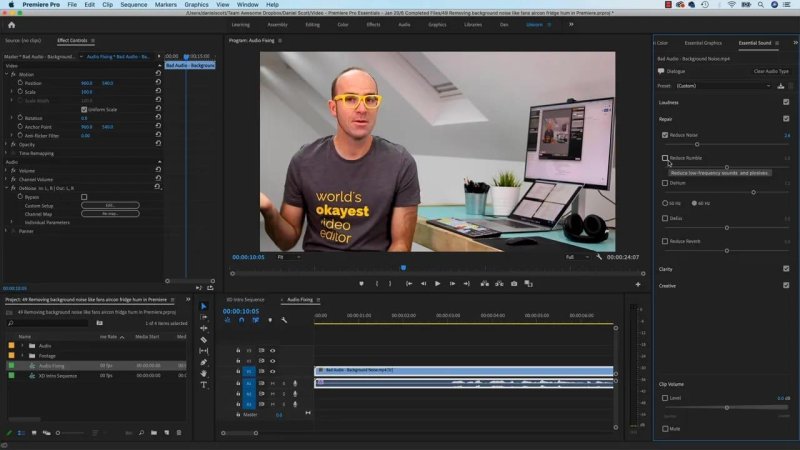Open the Sequence menu

pyautogui.click(x=134, y=5)
